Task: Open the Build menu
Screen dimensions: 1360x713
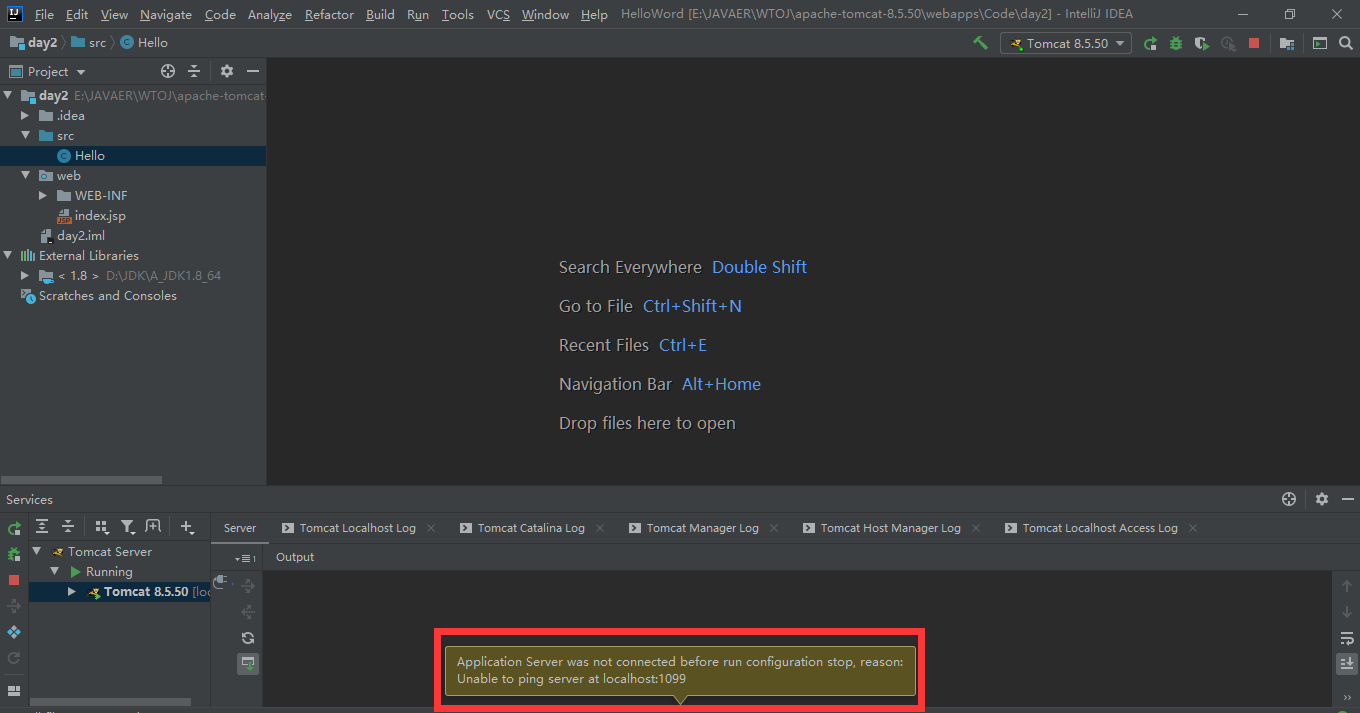Action: pos(380,15)
